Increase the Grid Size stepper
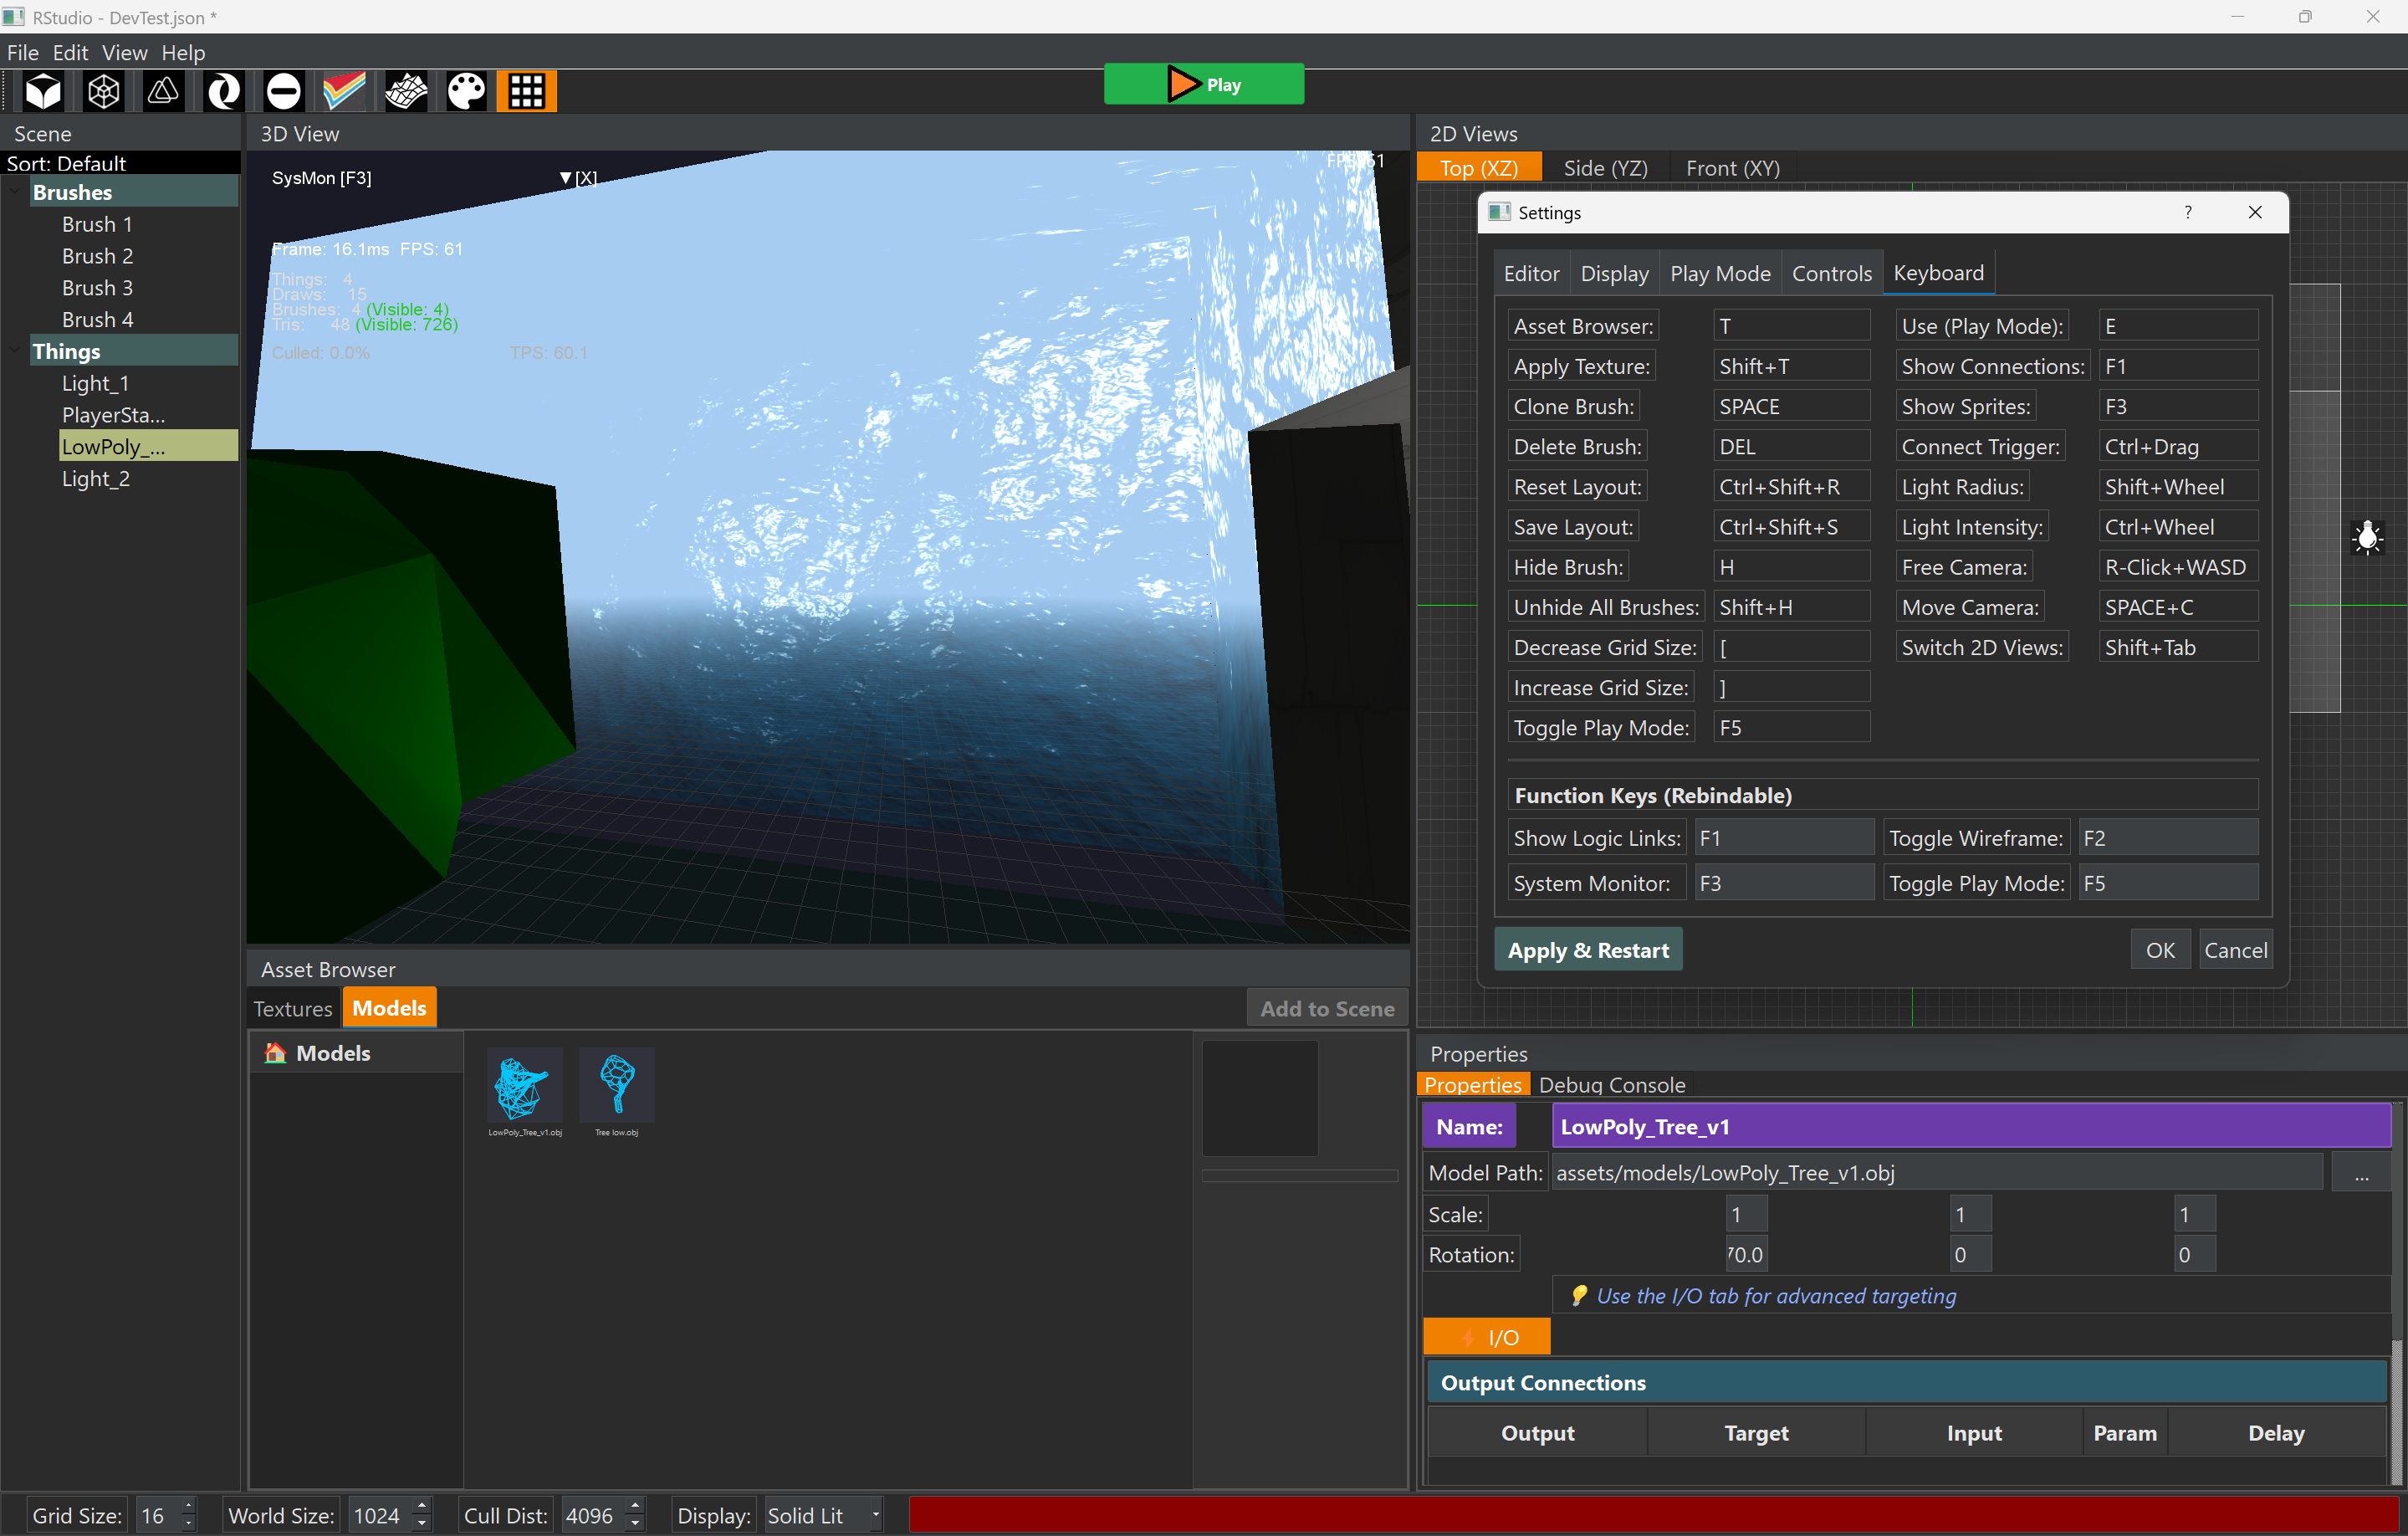The height and width of the screenshot is (1536, 2408). [189, 1507]
